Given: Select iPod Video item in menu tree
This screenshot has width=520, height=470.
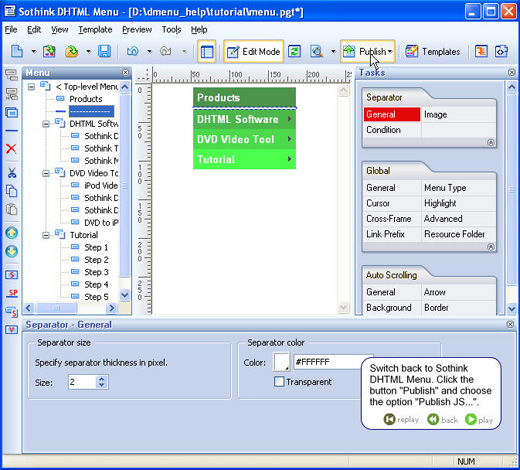Looking at the screenshot, I should pos(101,186).
